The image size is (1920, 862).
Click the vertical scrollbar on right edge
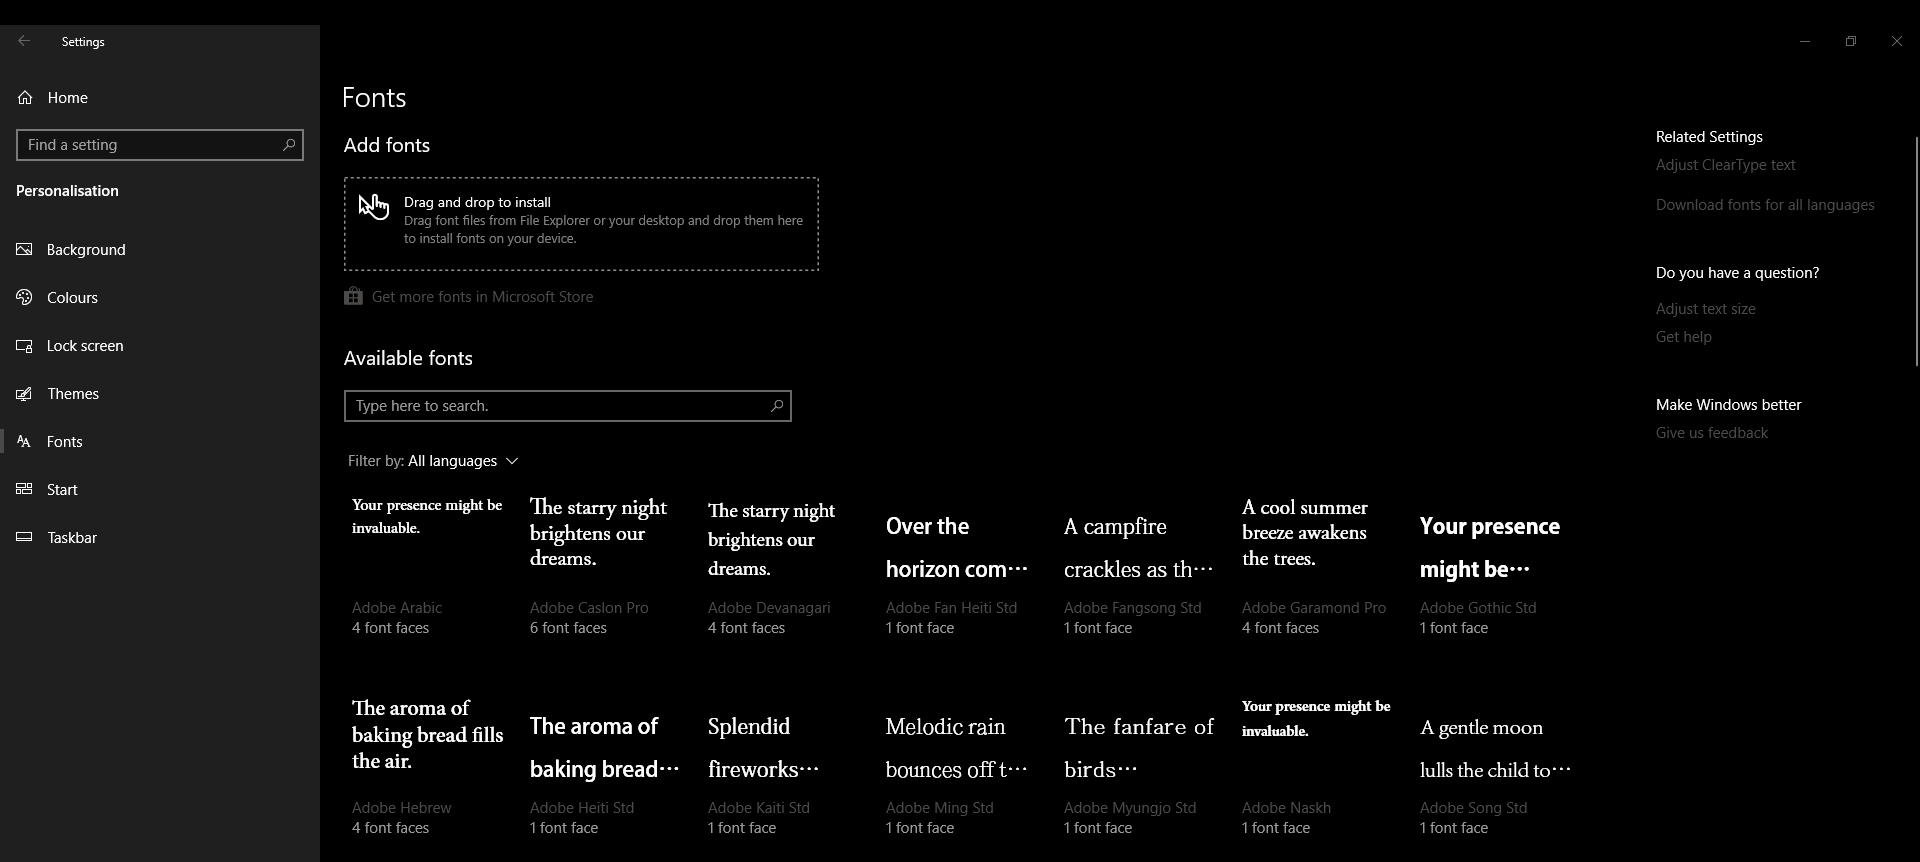[x=1916, y=250]
